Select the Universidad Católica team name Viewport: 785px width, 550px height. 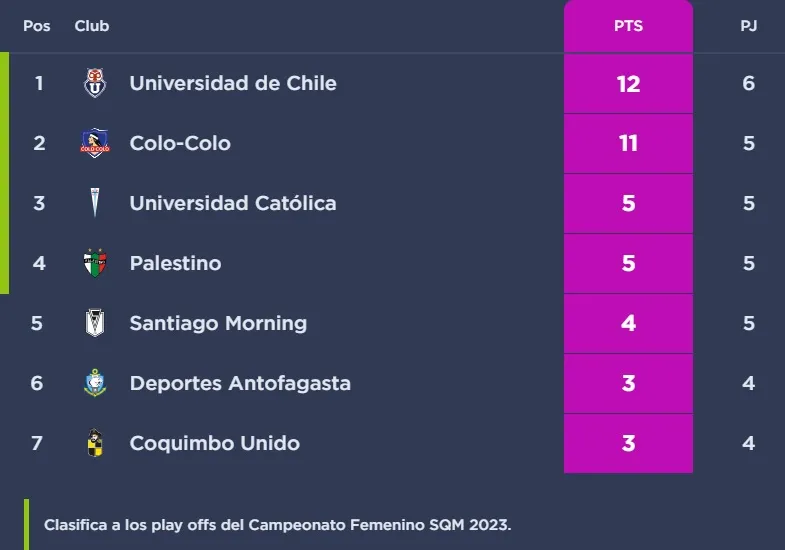click(x=233, y=203)
